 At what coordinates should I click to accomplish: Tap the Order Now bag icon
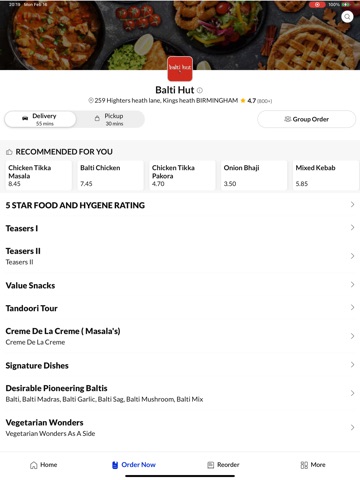[115, 465]
